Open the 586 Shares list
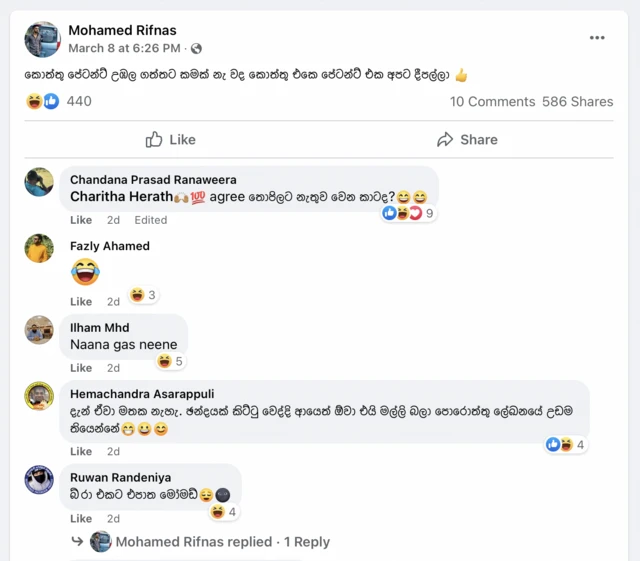Screen dimensions: 640x561 [x=577, y=101]
